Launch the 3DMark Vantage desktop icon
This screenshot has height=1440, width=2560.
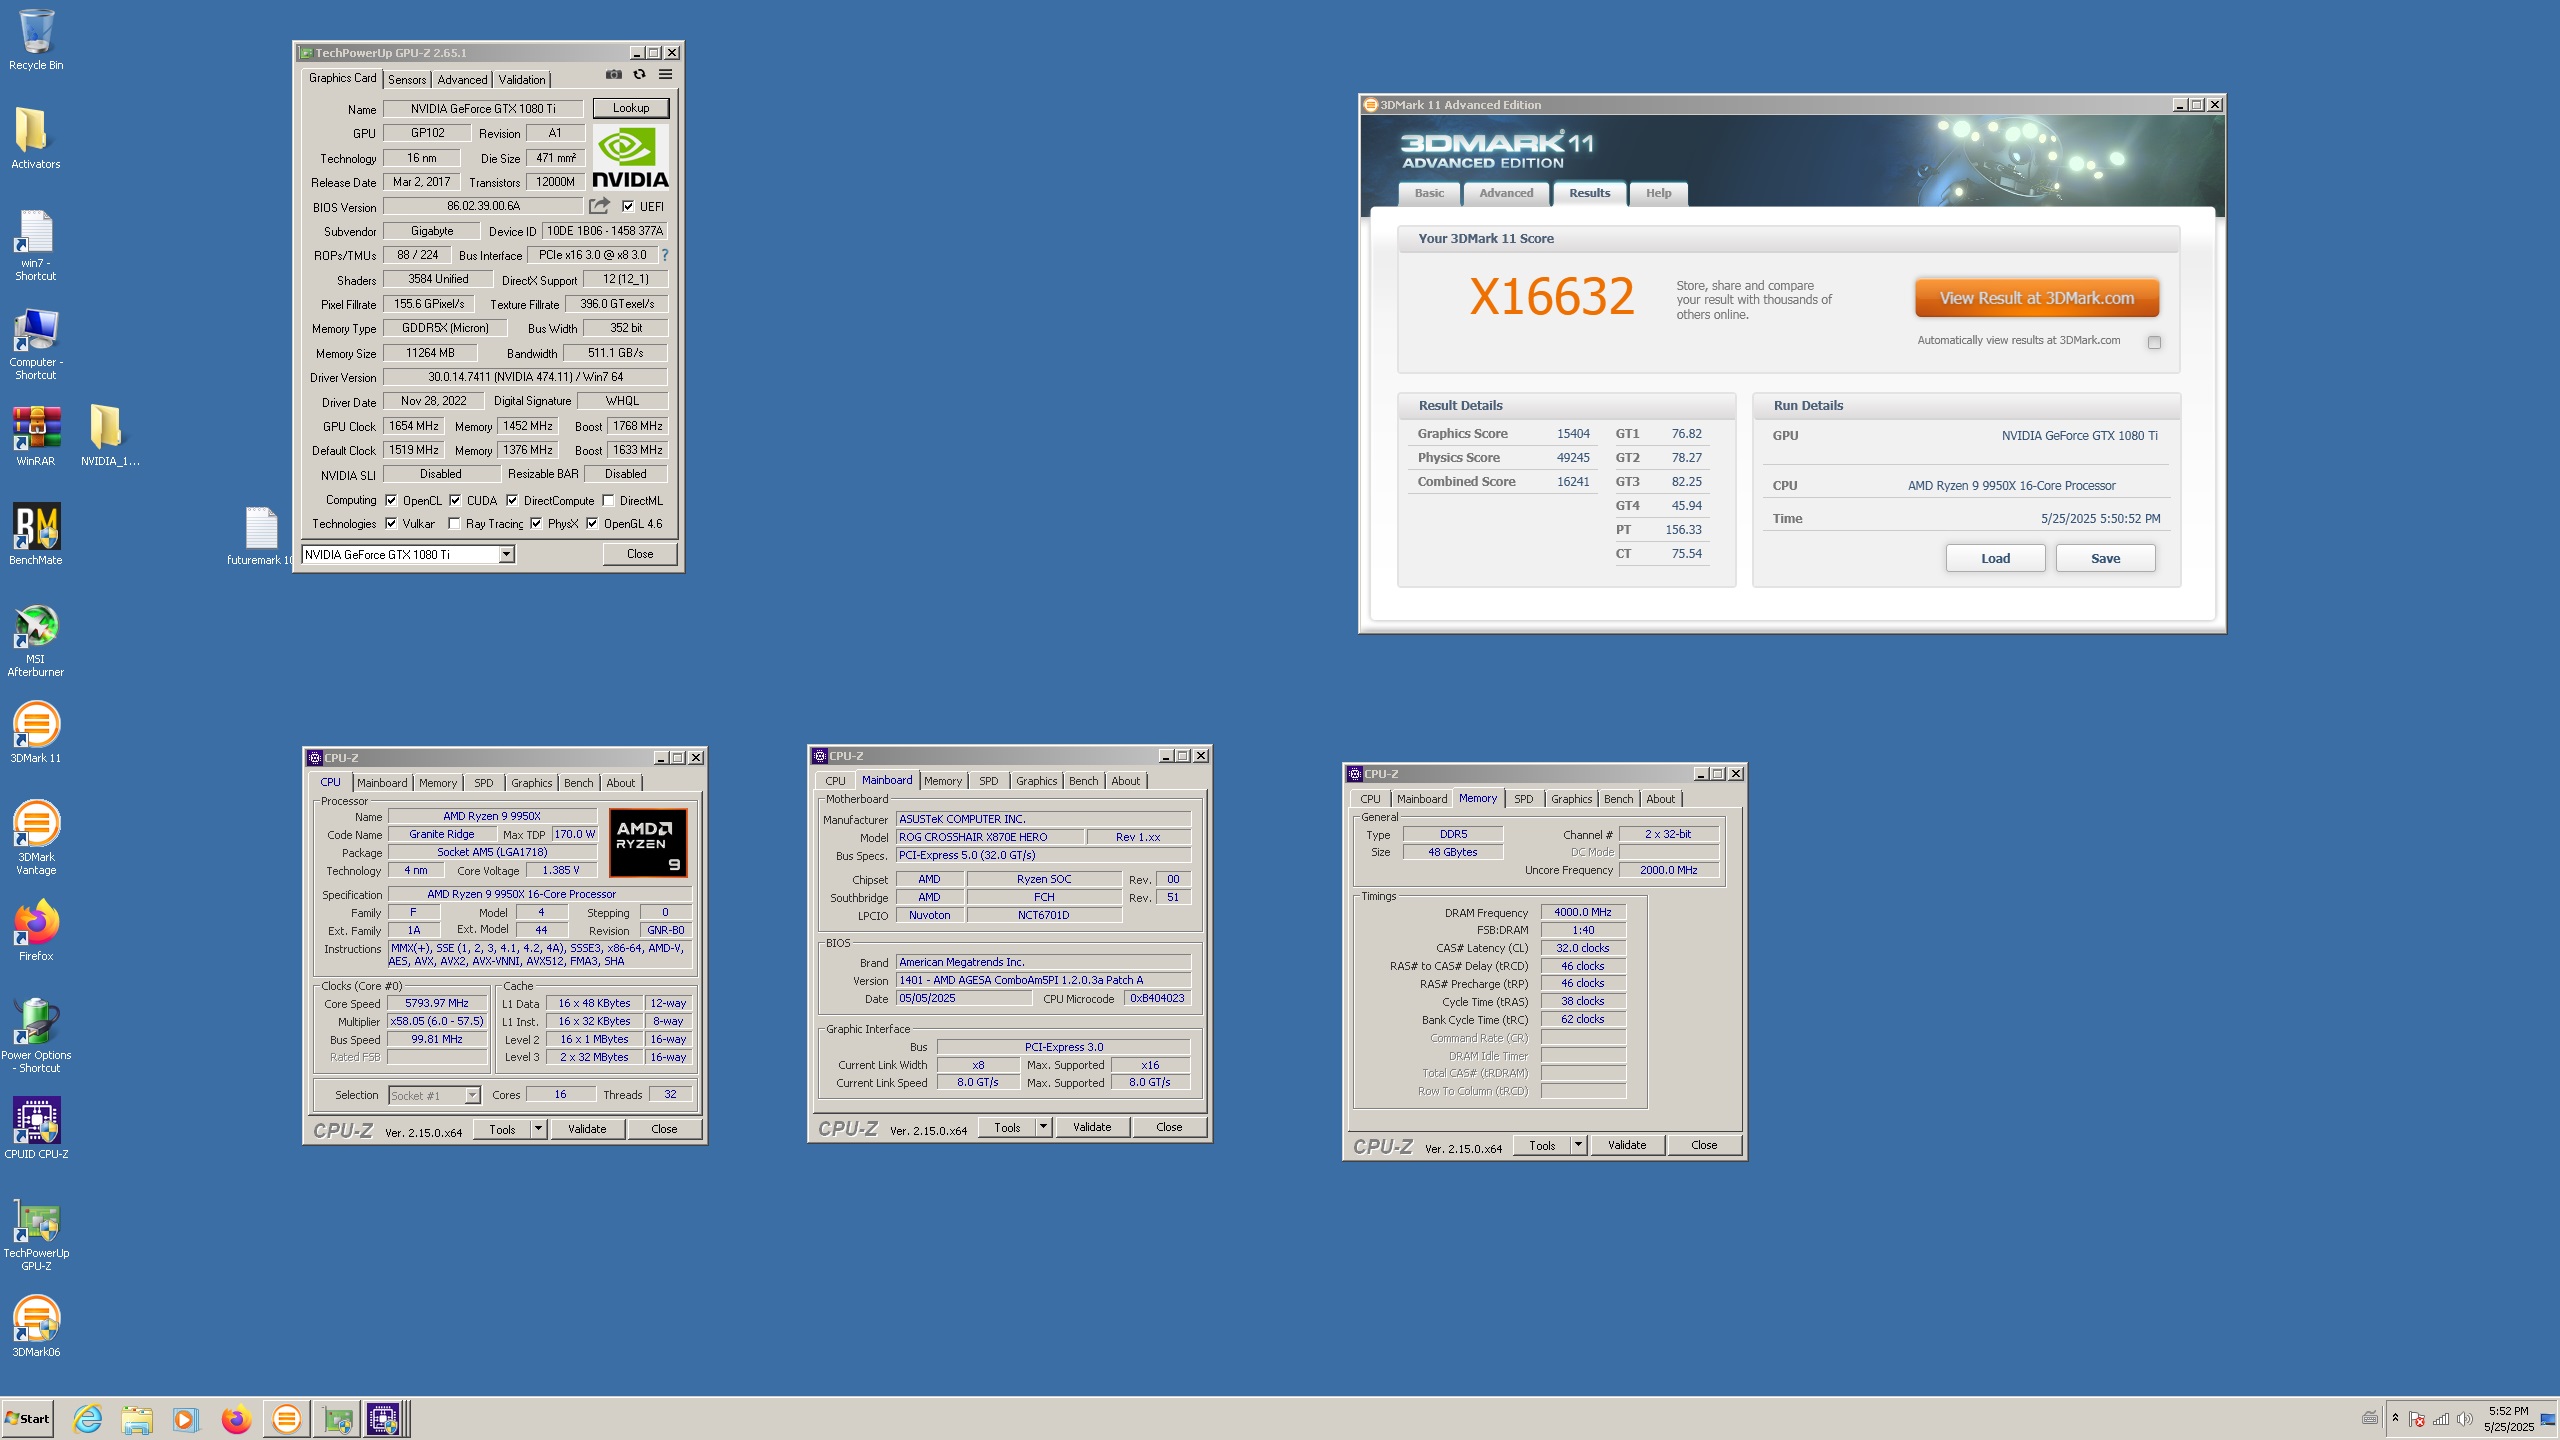(36, 838)
